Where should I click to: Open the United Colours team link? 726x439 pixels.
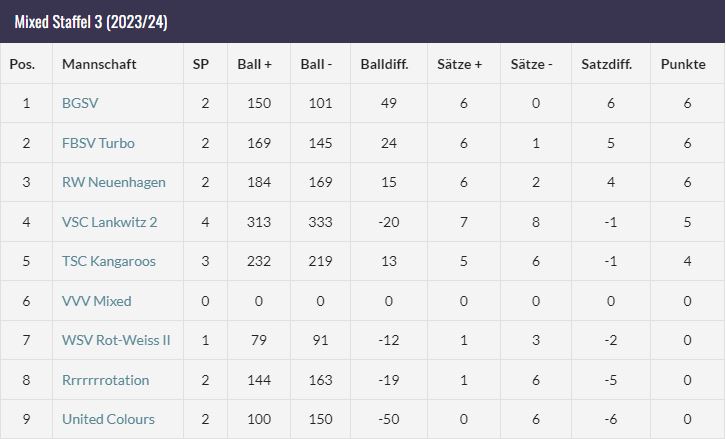(x=108, y=419)
